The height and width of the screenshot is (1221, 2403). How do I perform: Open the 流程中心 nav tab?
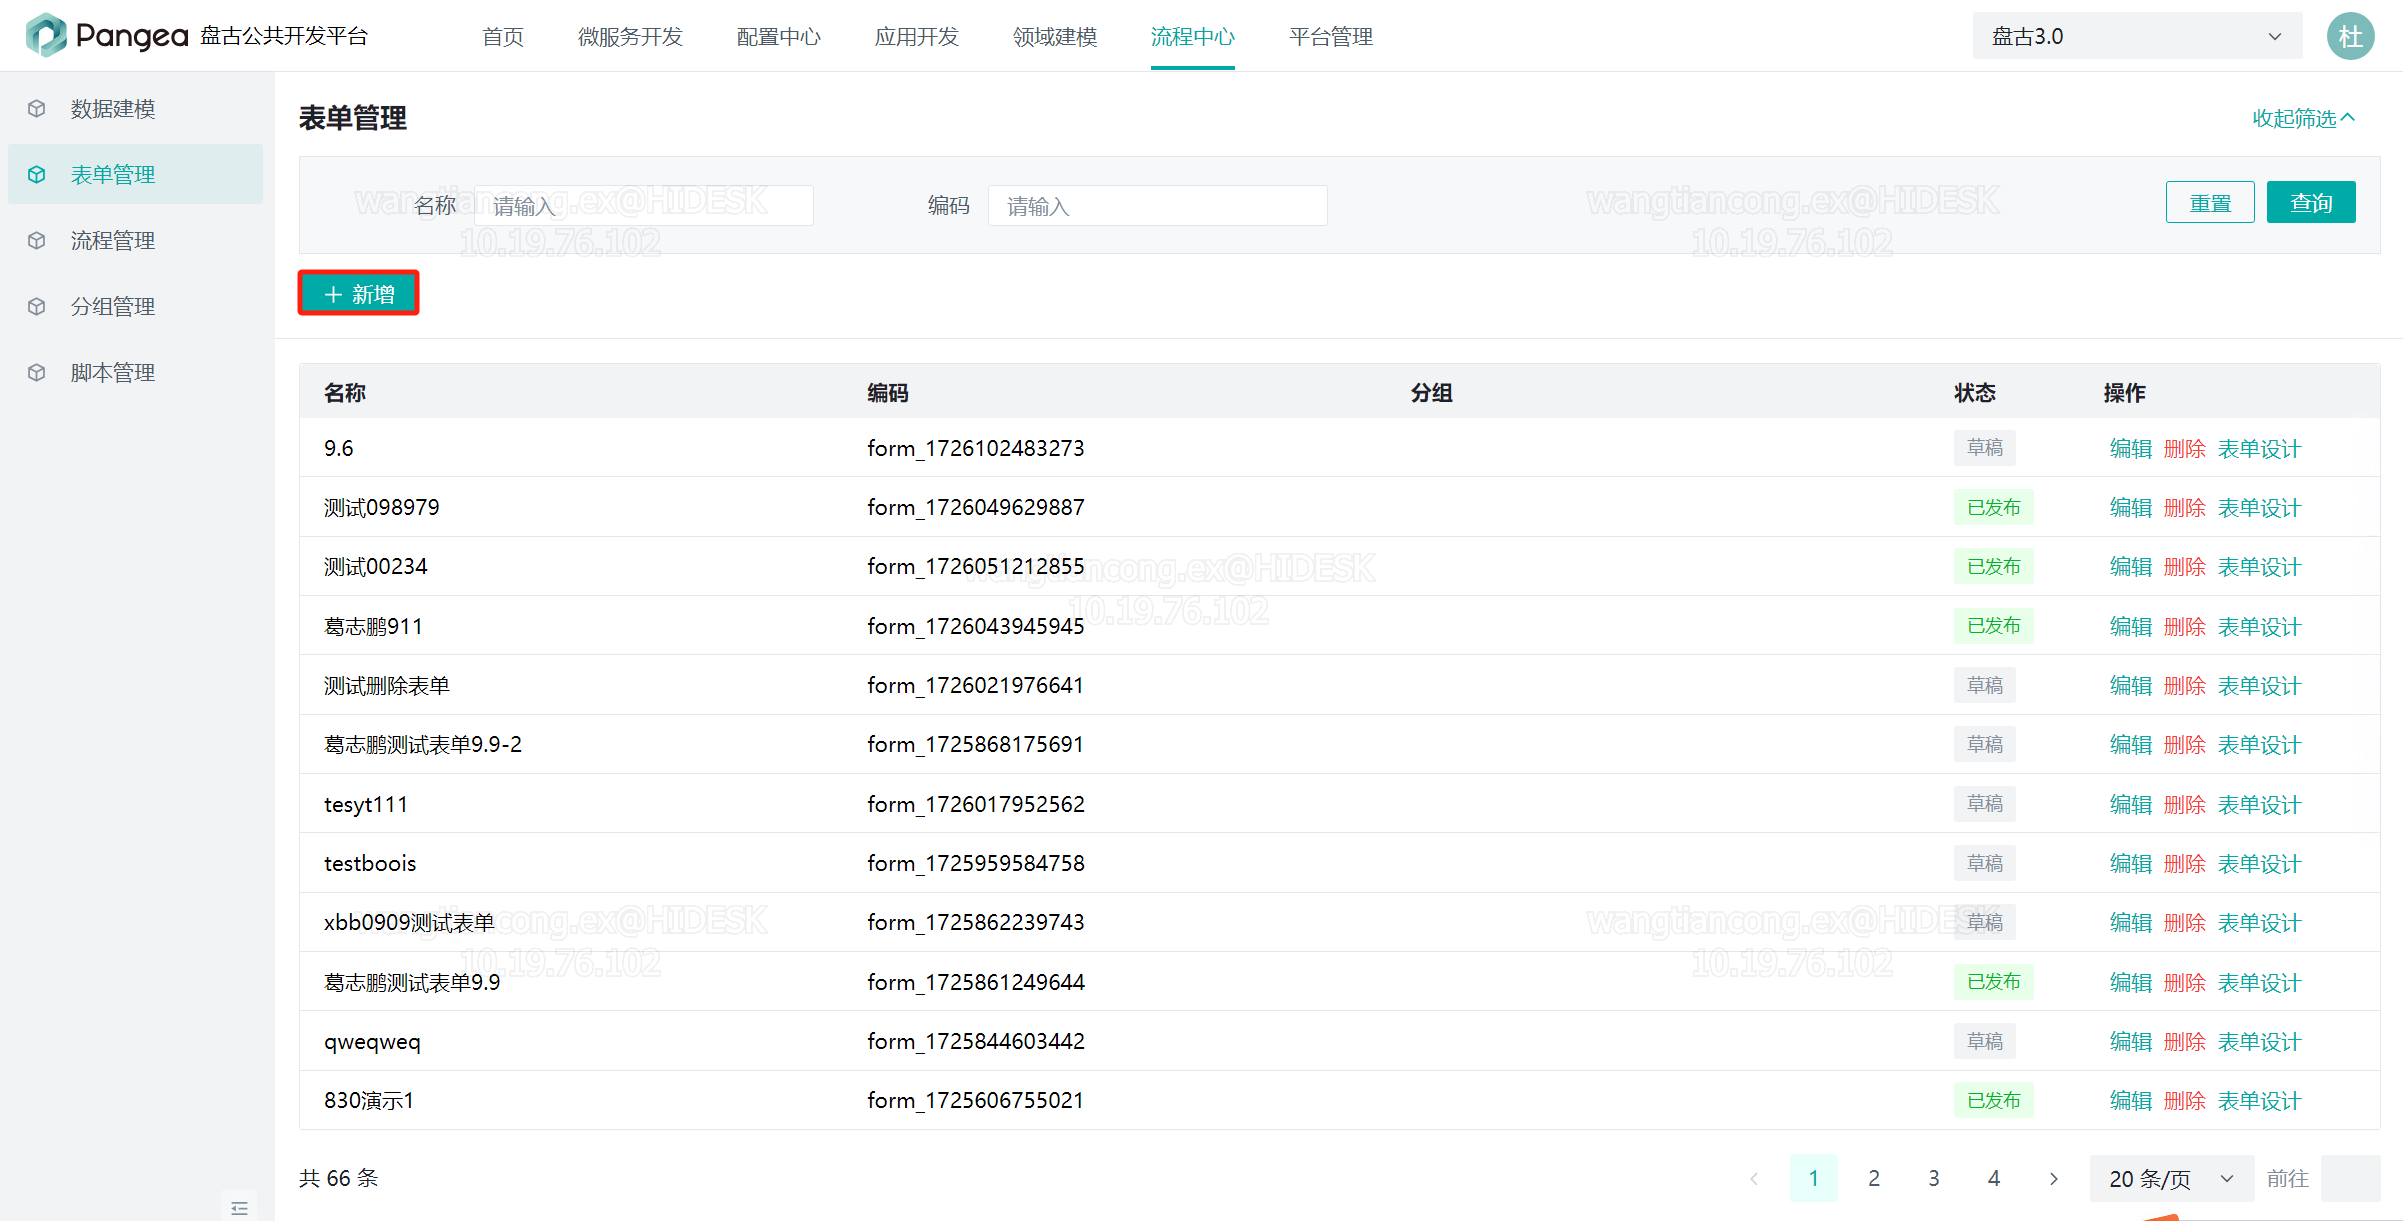tap(1193, 37)
